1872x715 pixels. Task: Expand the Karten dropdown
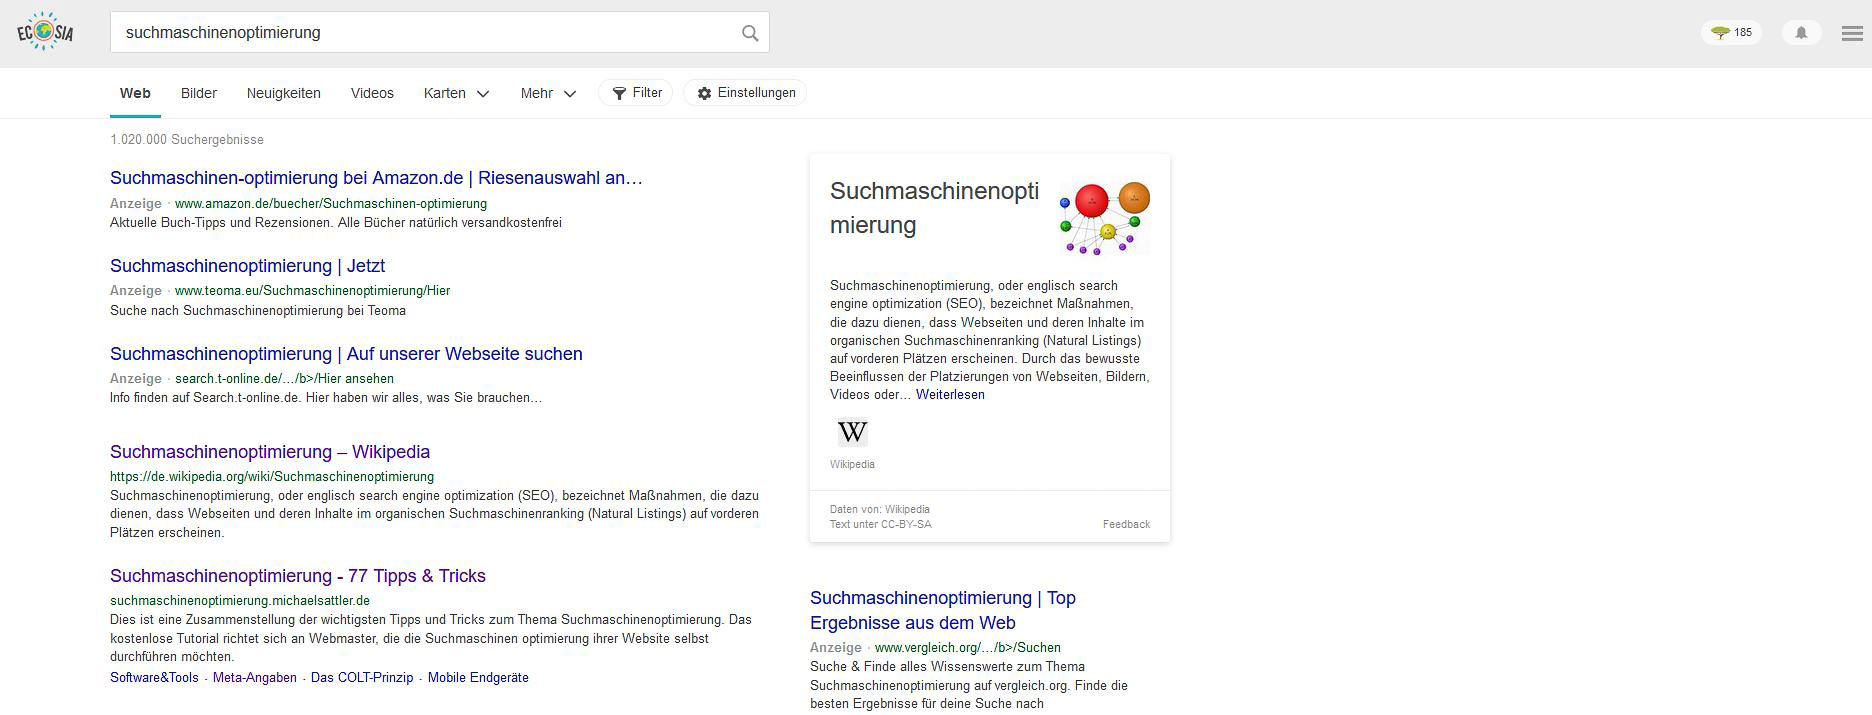pyautogui.click(x=456, y=93)
